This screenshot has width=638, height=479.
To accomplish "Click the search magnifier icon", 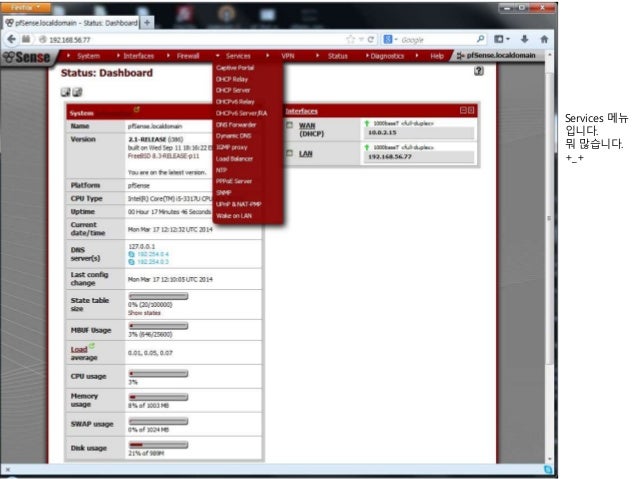I will pos(480,39).
